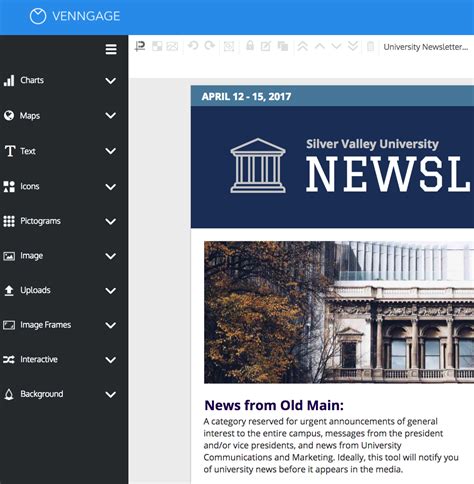Select the paragraph beginning A category reserved

pyautogui.click(x=331, y=445)
